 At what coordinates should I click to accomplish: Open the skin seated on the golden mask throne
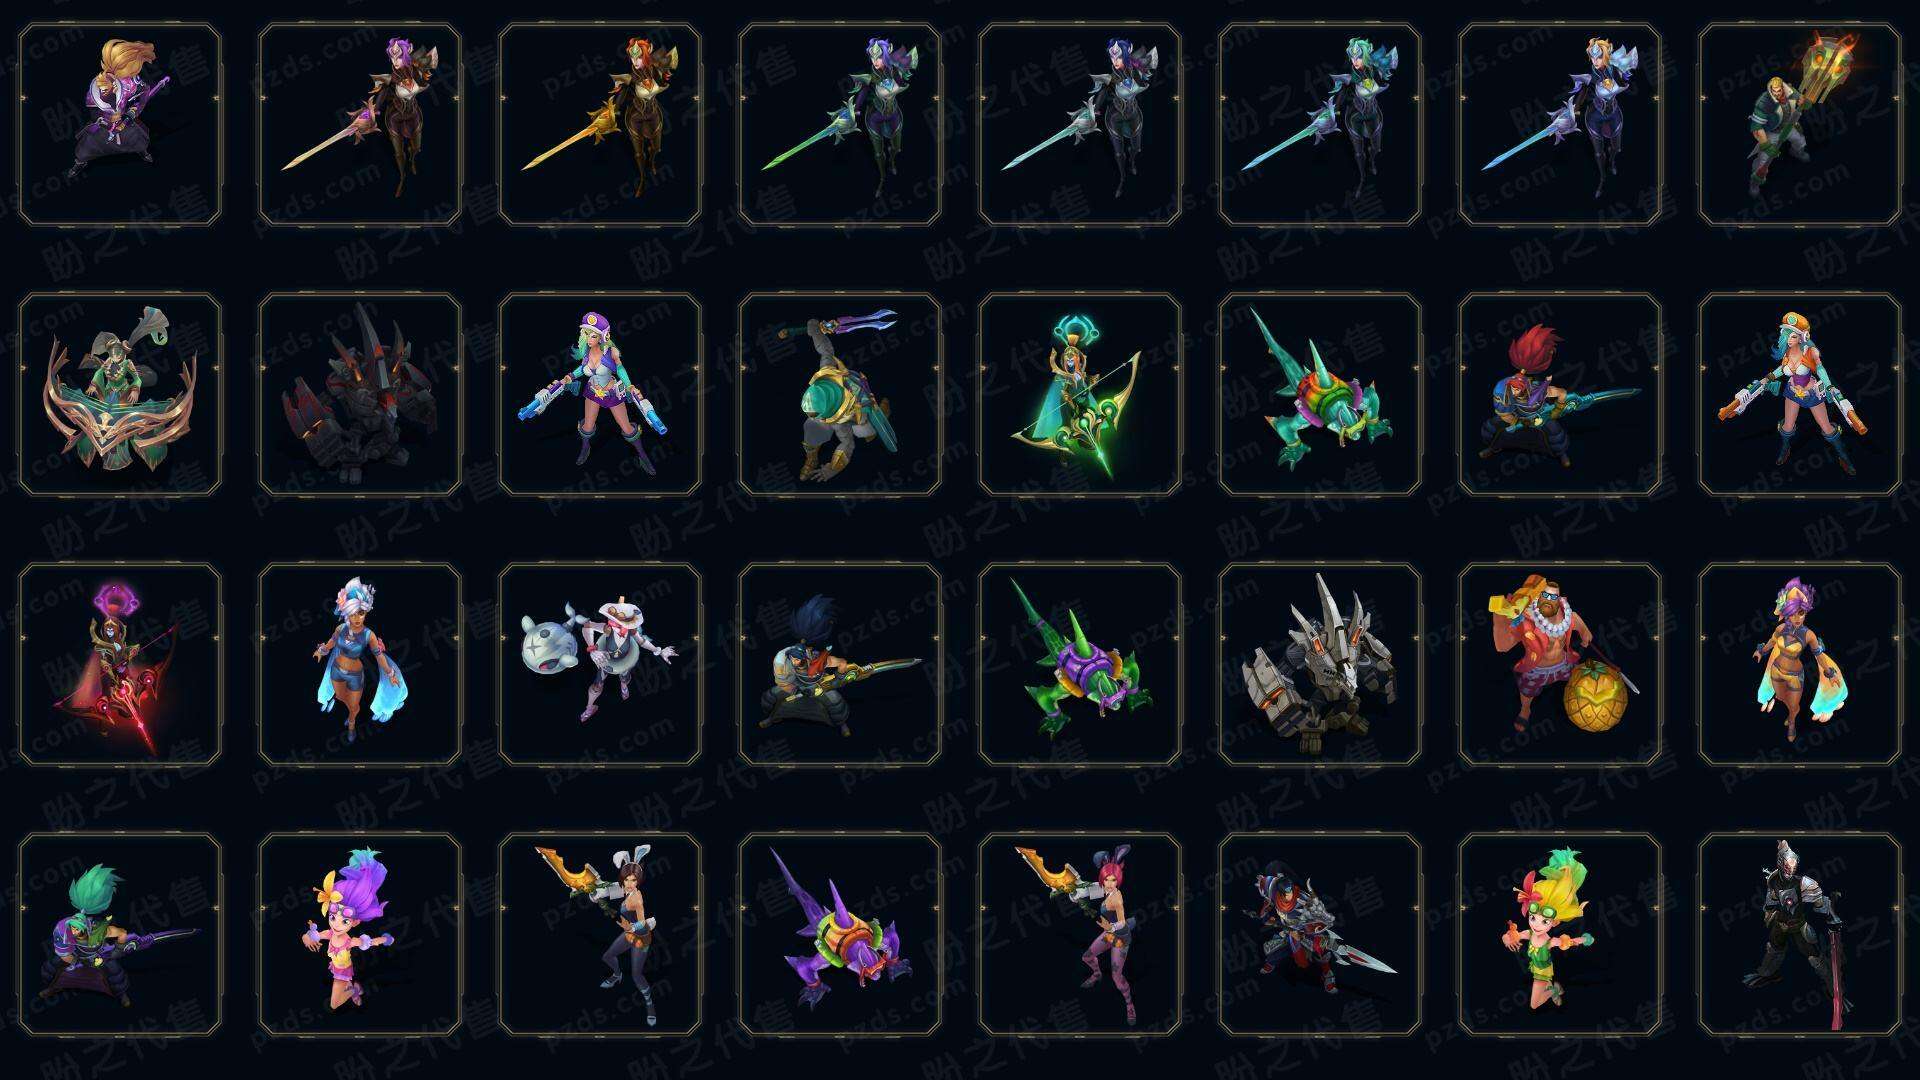click(x=120, y=394)
